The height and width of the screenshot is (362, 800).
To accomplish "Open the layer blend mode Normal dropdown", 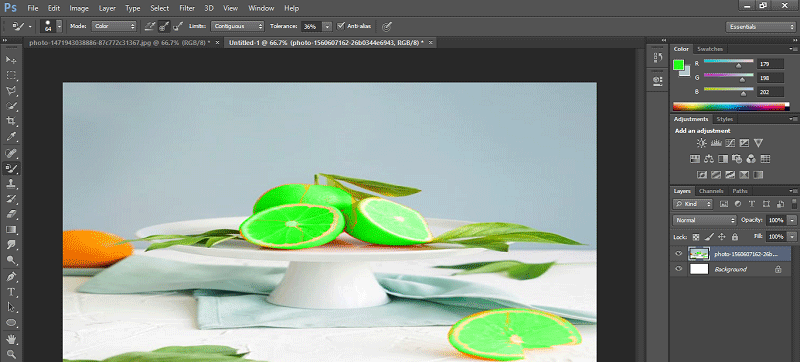I will click(705, 220).
